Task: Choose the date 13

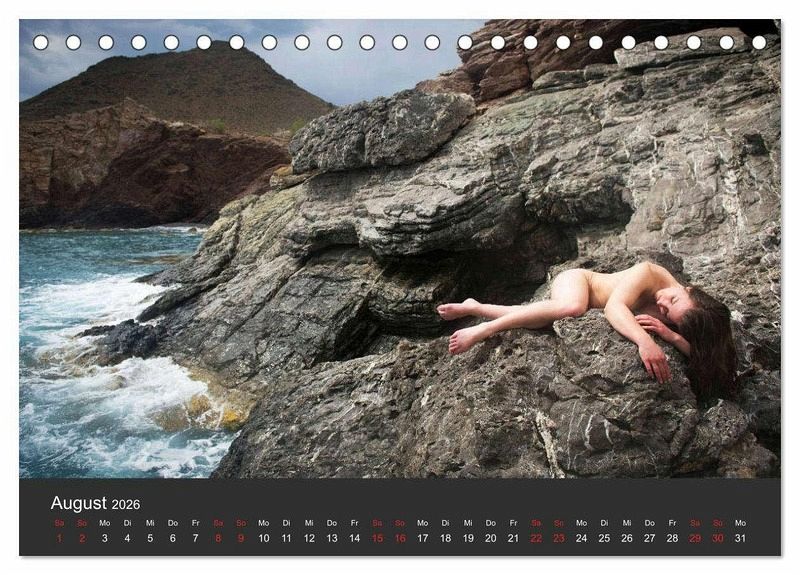Action: pos(332,538)
